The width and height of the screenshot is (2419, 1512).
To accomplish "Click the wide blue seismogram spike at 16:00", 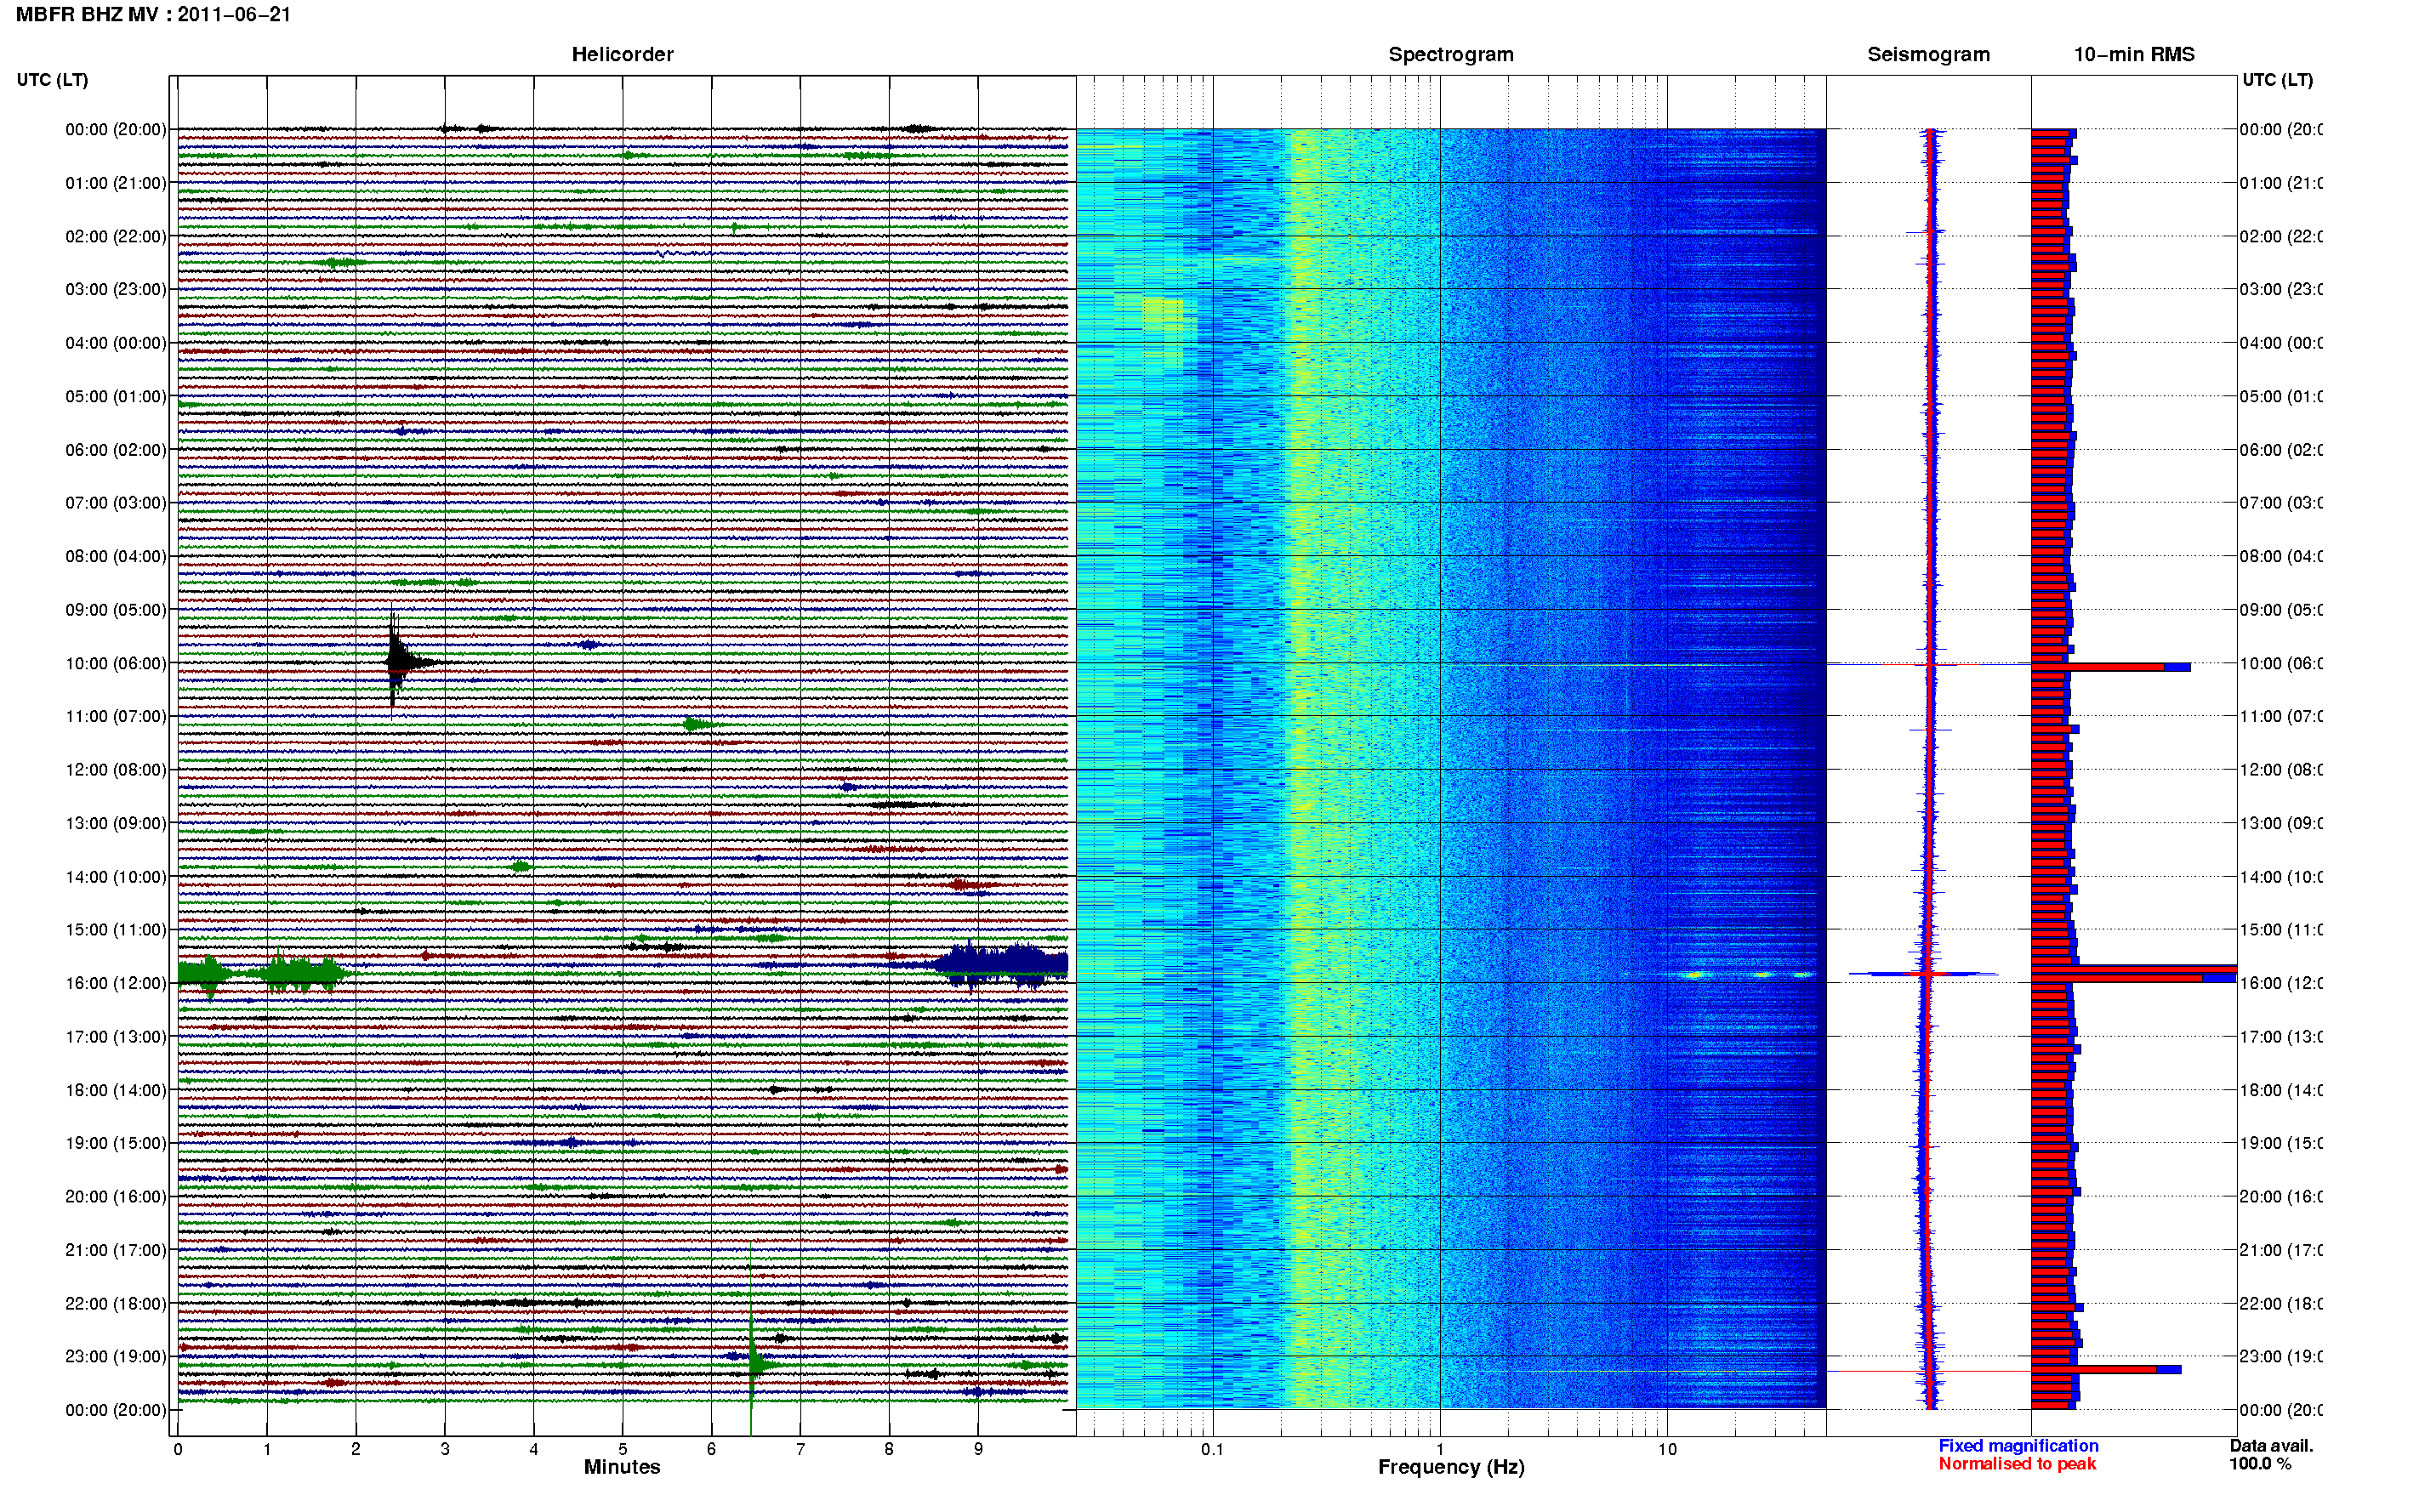I will [x=1923, y=973].
